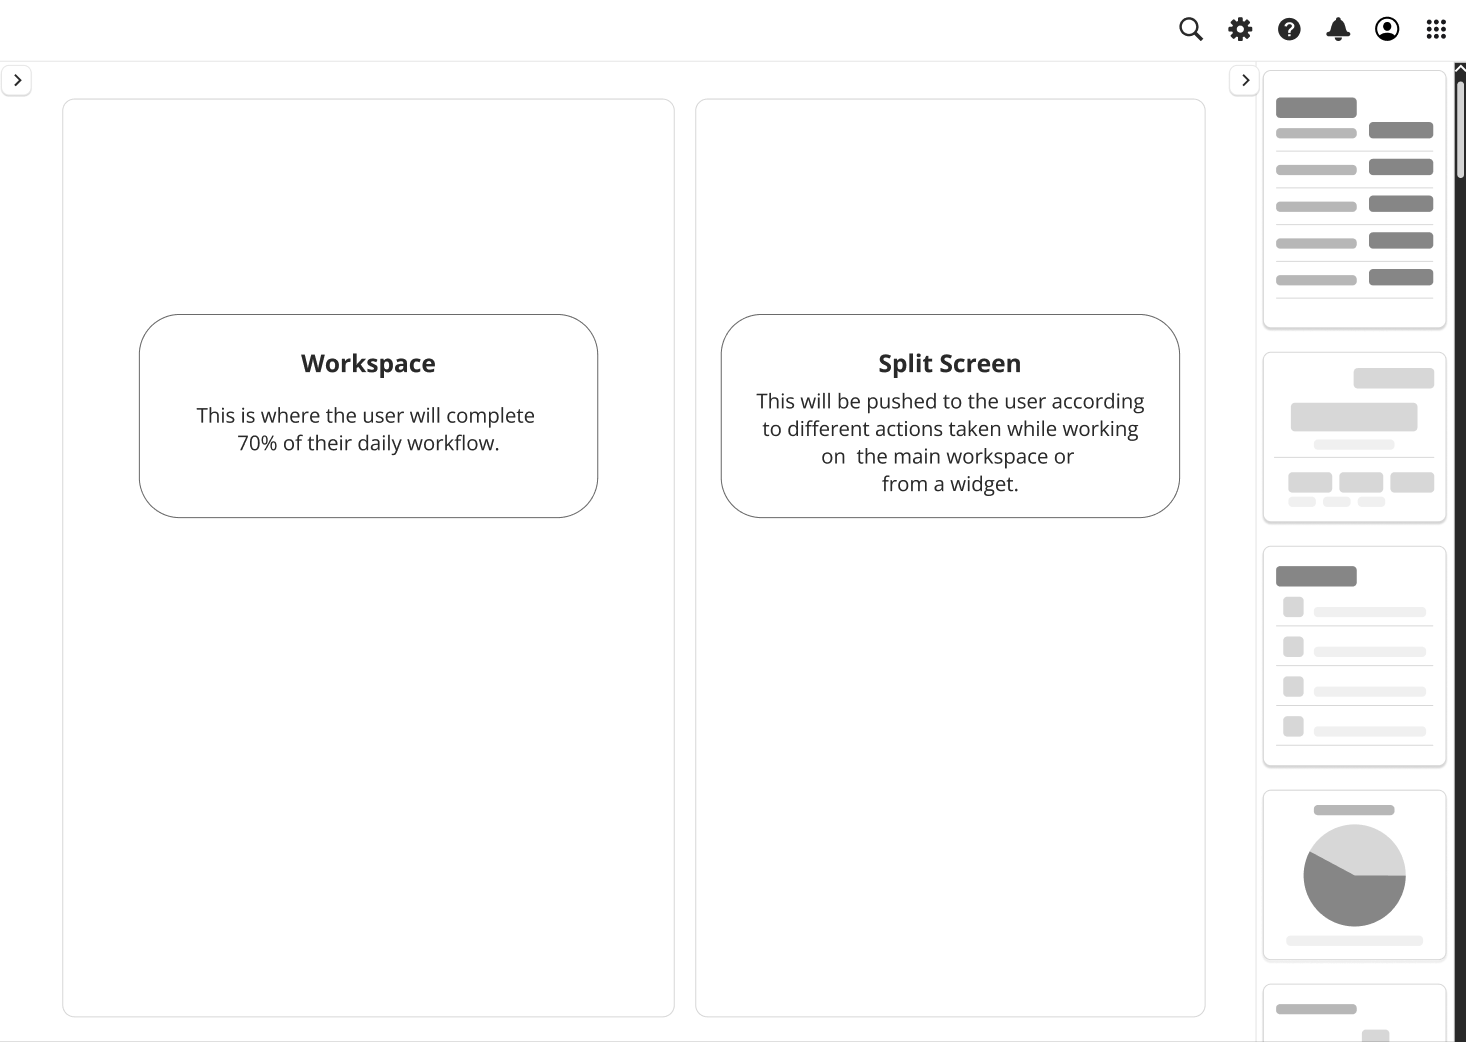Click text "from a widget."
The width and height of the screenshot is (1466, 1042).
pyautogui.click(x=950, y=484)
